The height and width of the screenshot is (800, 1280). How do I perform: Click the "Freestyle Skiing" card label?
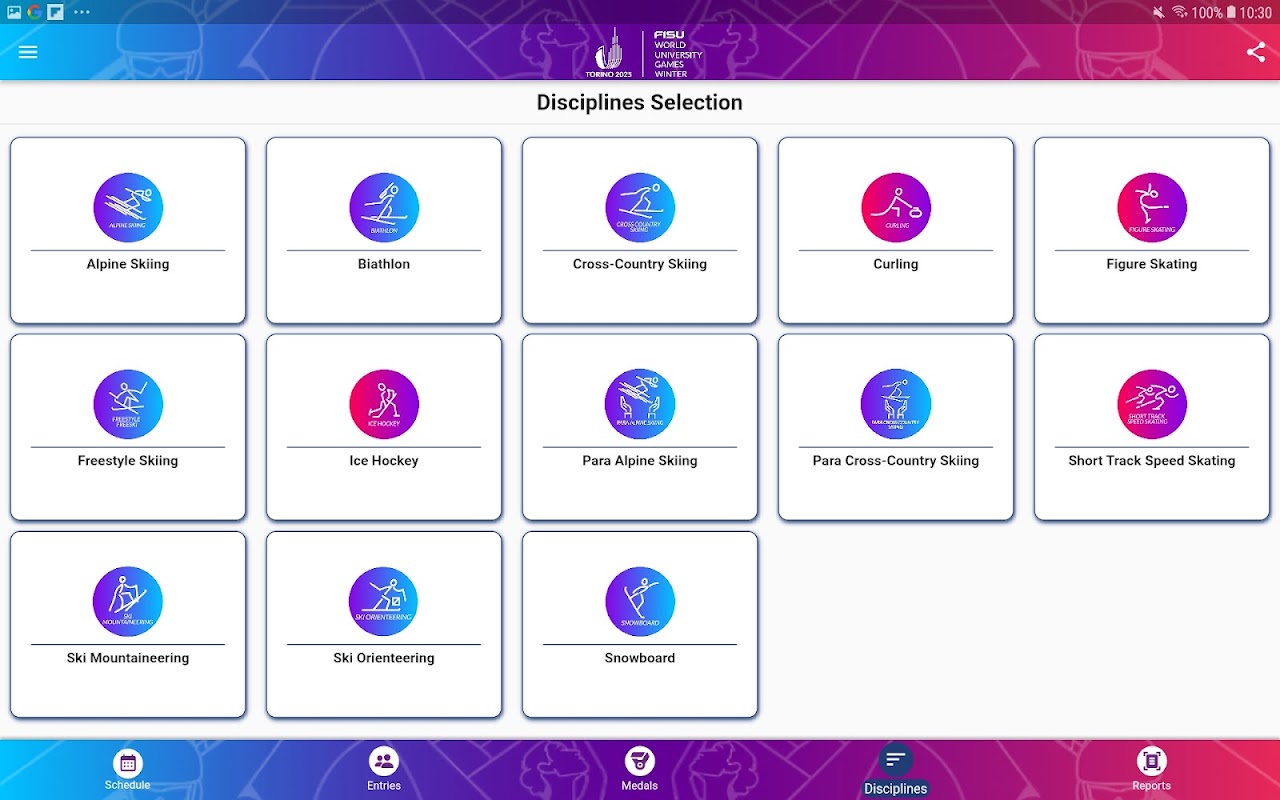pyautogui.click(x=128, y=461)
